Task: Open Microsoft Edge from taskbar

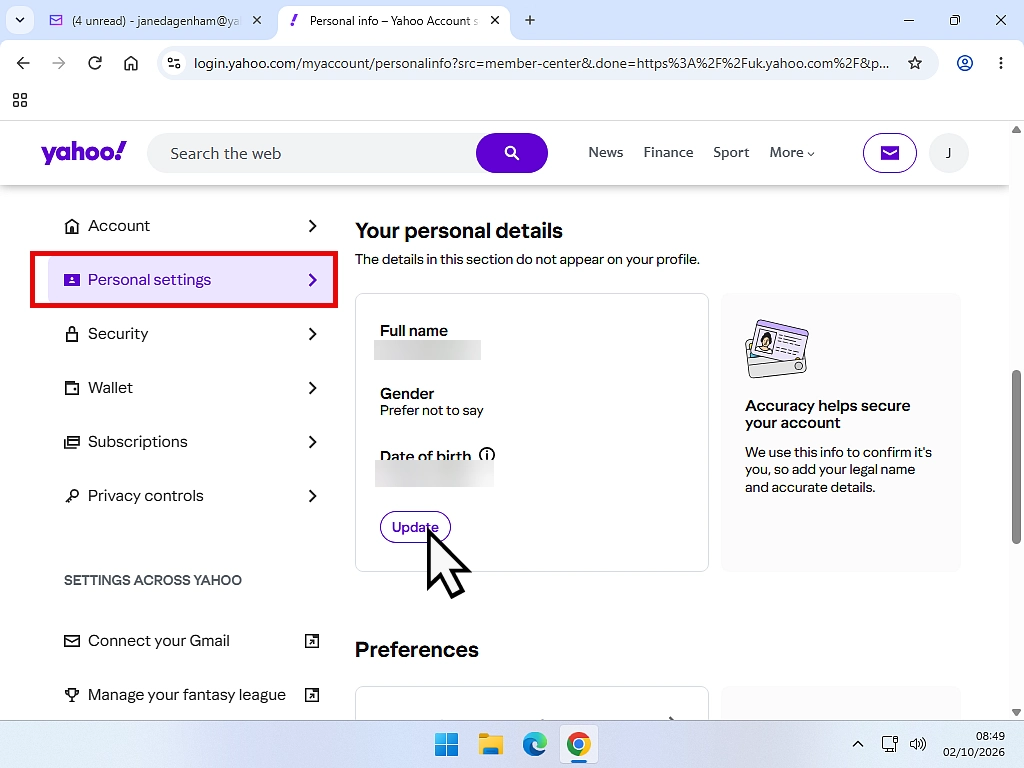Action: tap(534, 744)
